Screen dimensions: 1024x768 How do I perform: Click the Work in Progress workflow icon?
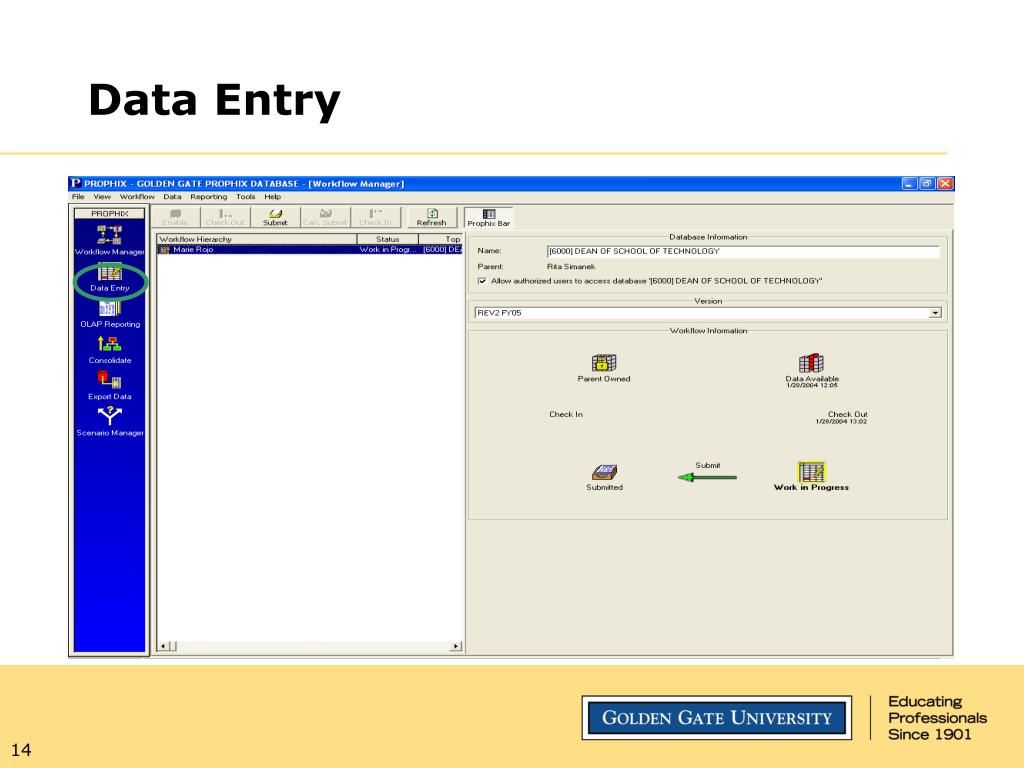click(811, 472)
